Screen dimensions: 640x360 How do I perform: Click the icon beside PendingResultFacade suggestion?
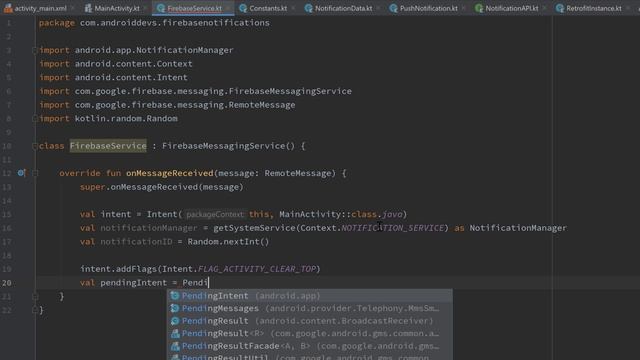pos(175,346)
